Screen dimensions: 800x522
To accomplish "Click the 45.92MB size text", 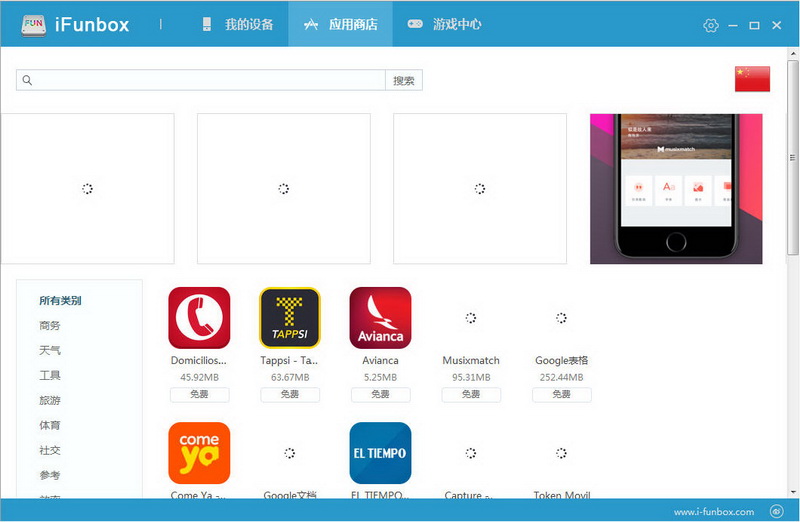I will (x=199, y=378).
